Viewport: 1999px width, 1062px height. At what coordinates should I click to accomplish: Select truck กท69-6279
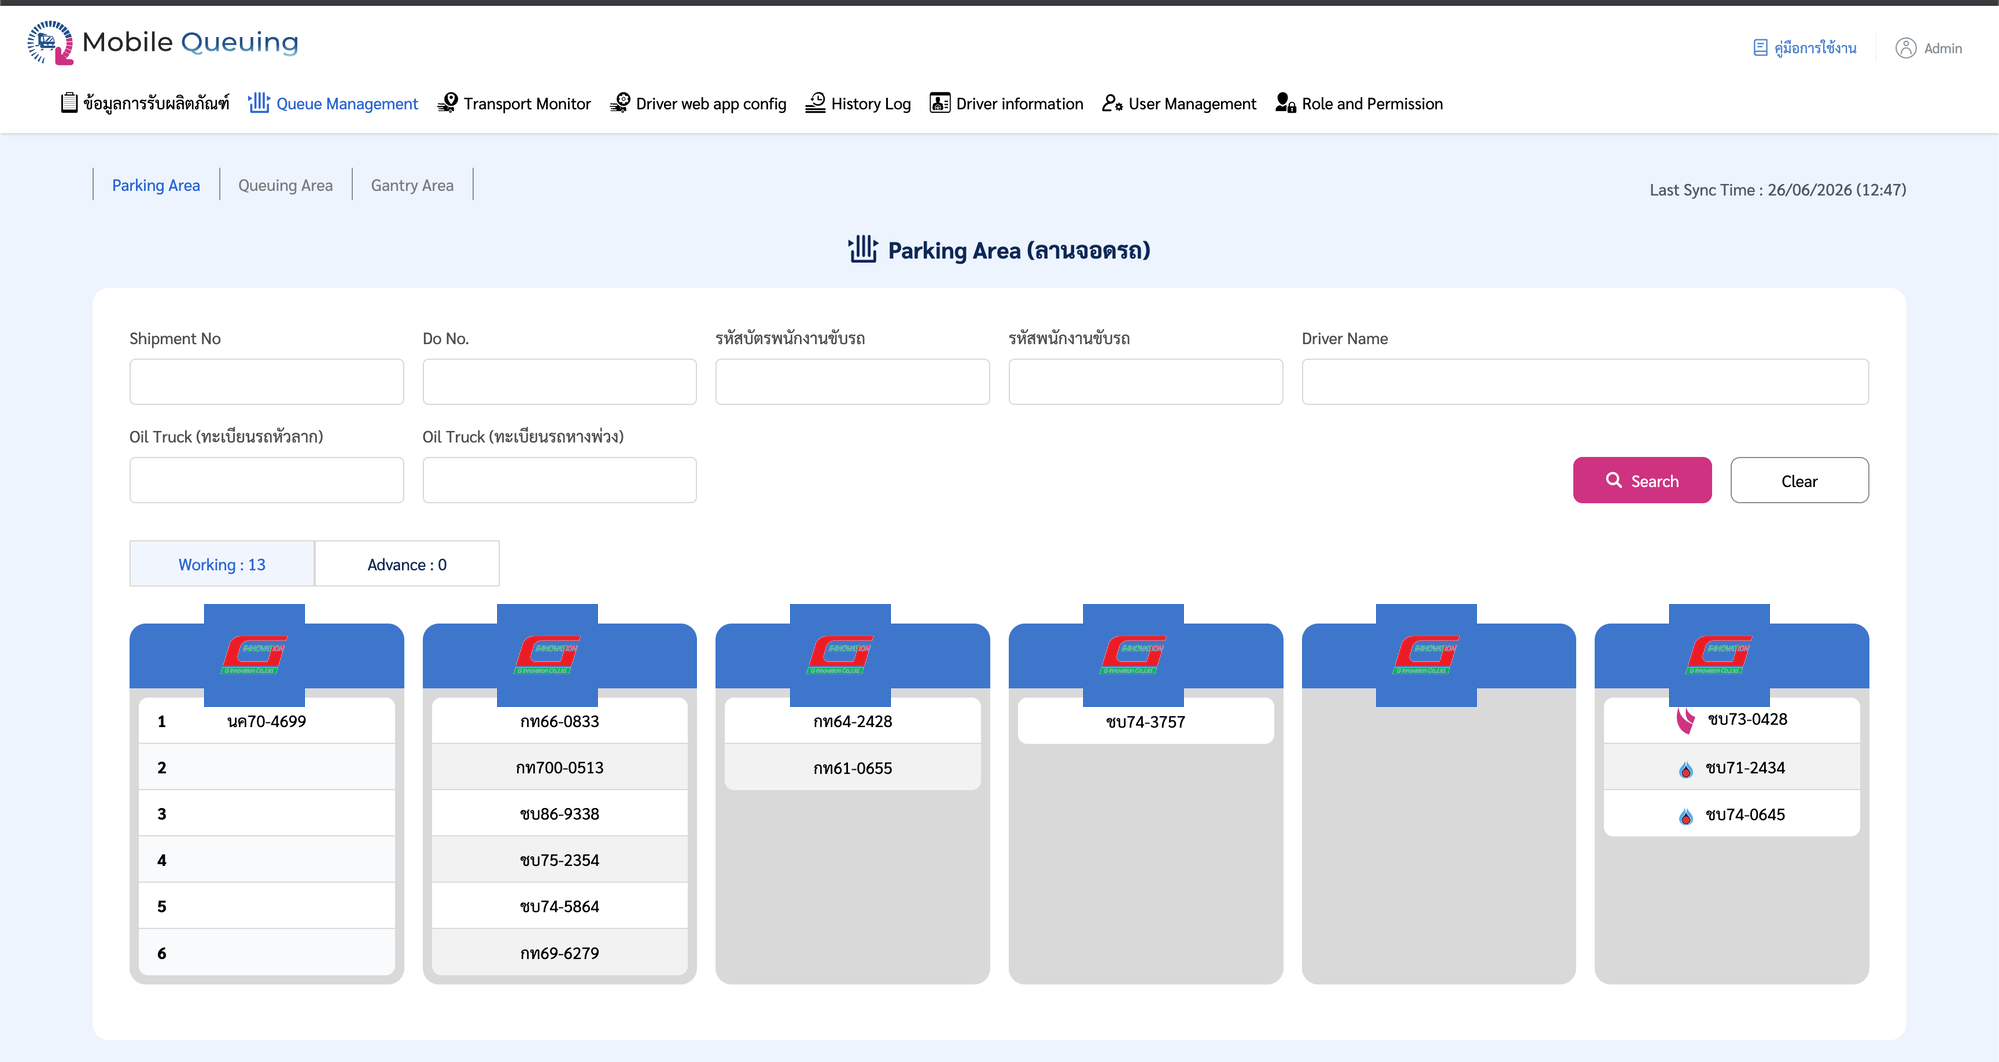tap(559, 953)
